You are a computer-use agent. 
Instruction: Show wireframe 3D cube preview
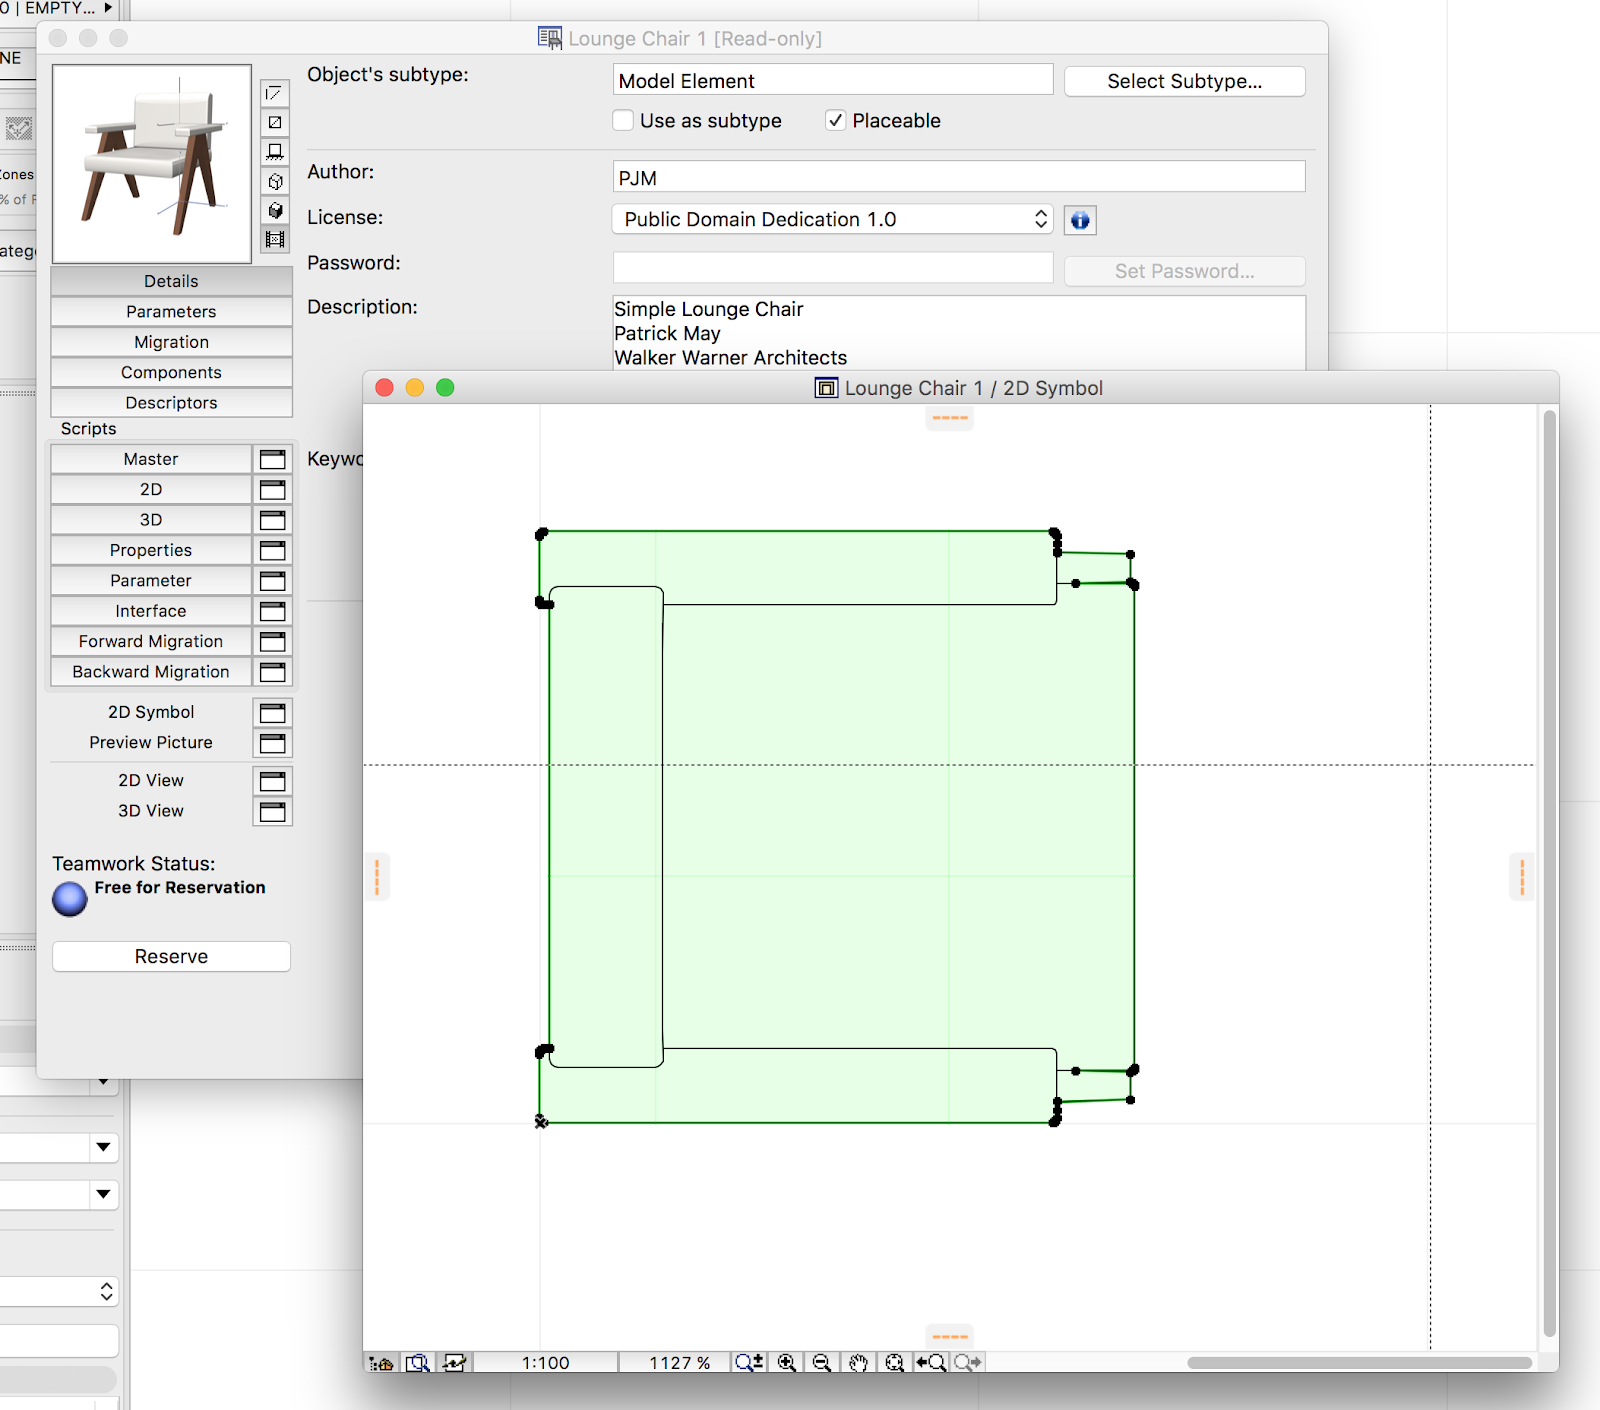(x=275, y=181)
